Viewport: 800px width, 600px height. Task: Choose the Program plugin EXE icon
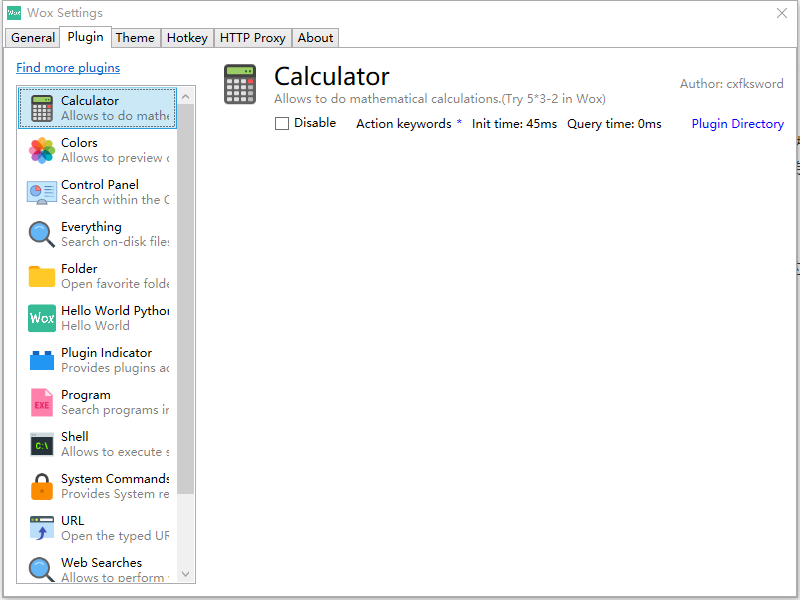coord(42,403)
